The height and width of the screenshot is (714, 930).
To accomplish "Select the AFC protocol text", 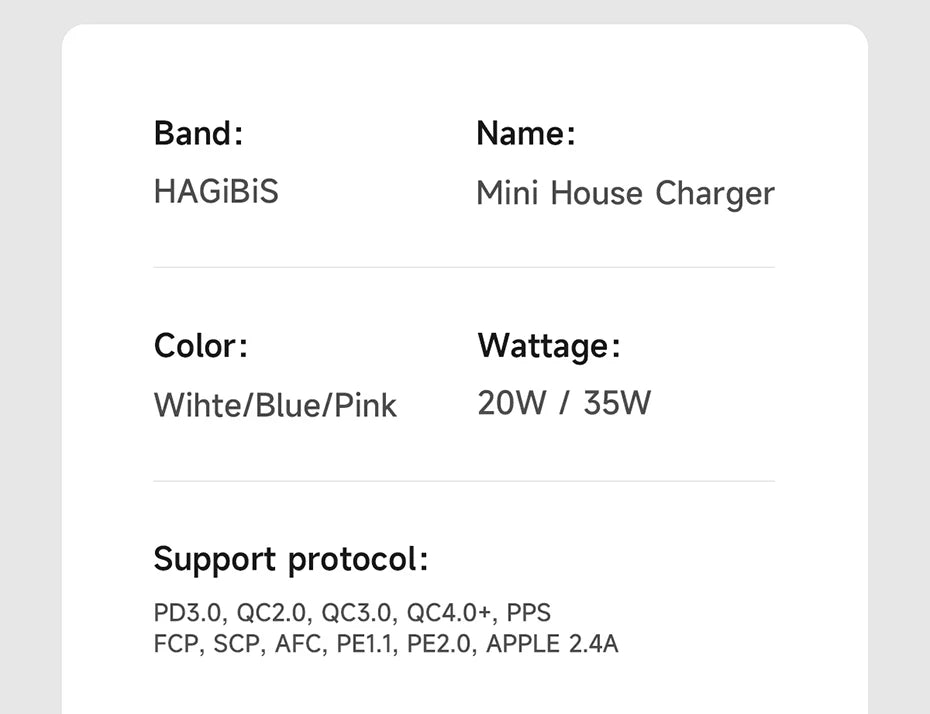I will [299, 643].
